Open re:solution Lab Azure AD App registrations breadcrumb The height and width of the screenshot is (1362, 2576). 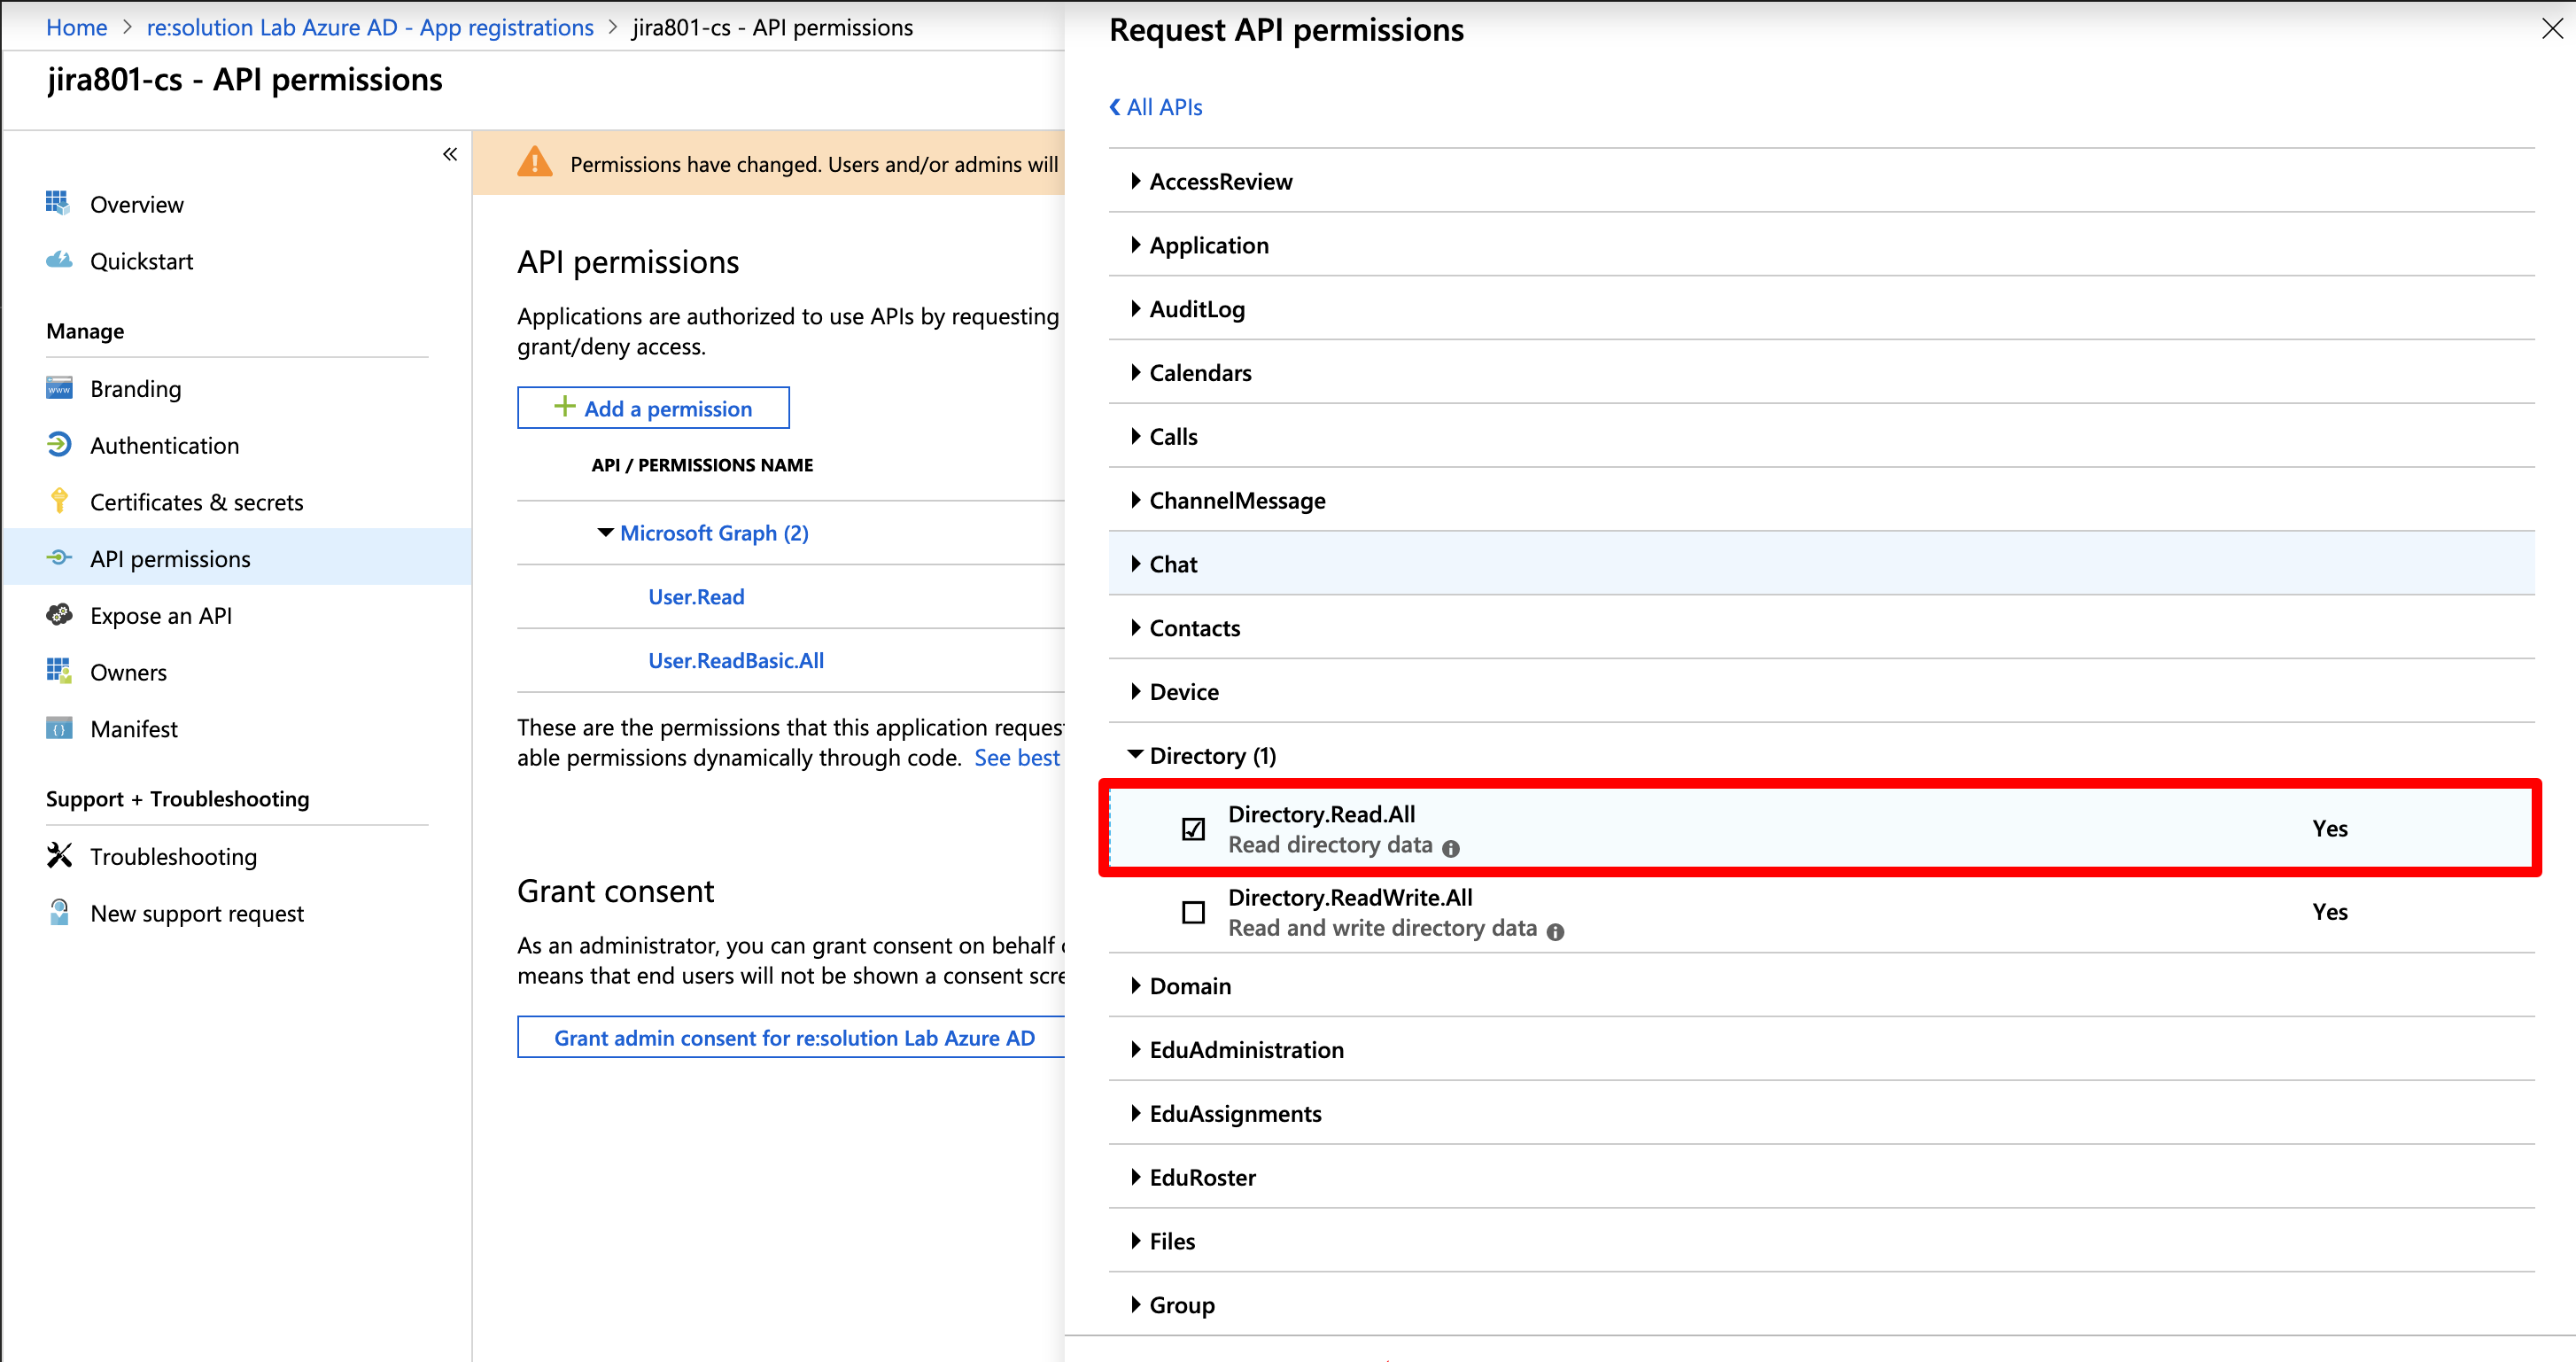370,27
